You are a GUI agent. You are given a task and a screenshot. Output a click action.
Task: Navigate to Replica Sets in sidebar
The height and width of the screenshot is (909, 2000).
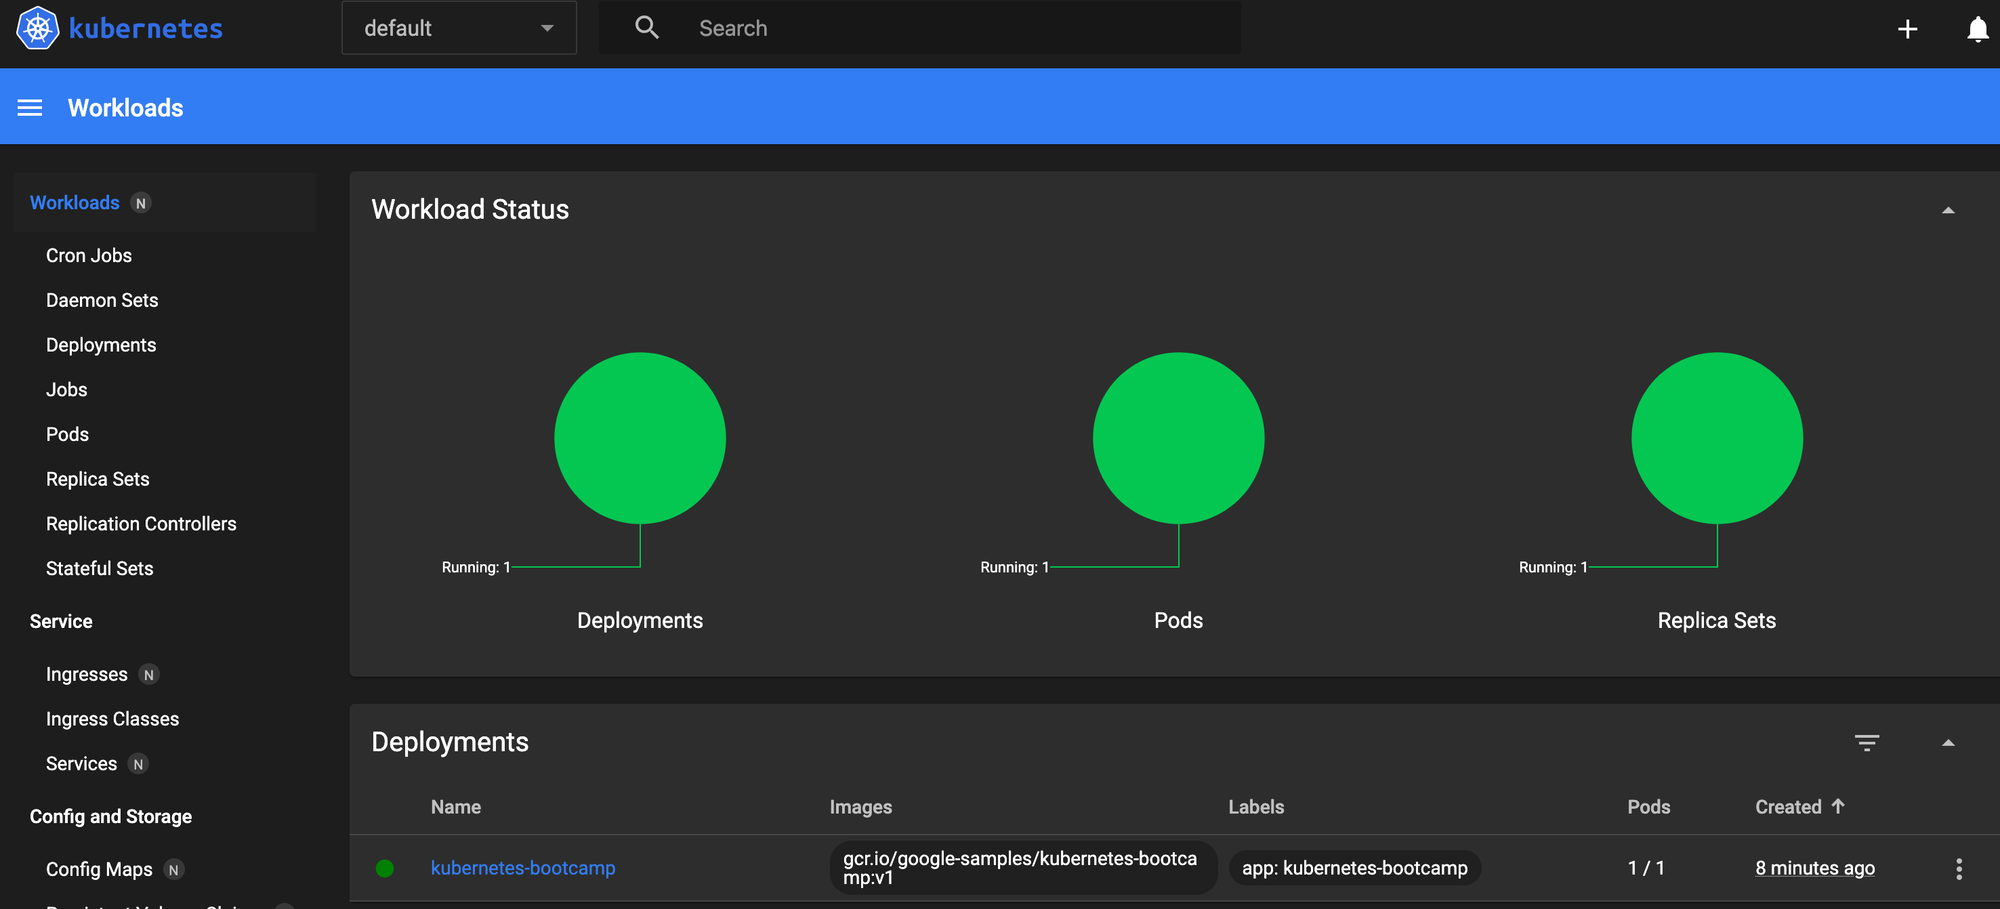tap(98, 479)
